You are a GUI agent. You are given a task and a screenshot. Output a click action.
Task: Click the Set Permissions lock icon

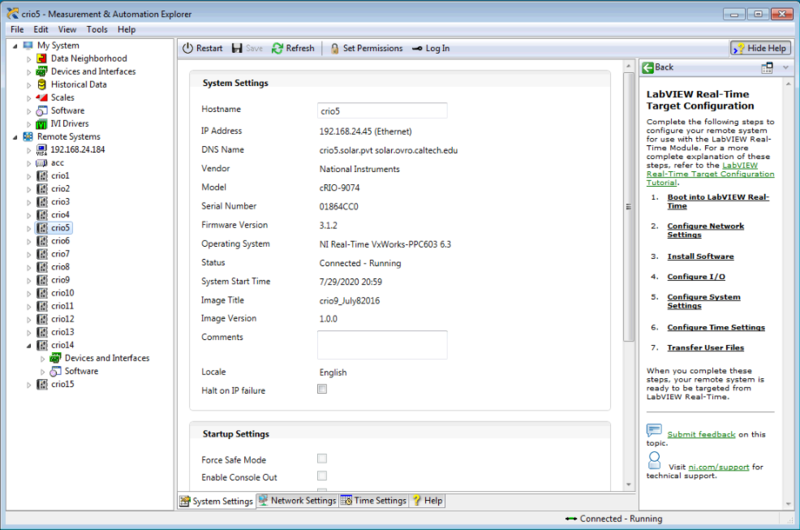[335, 48]
